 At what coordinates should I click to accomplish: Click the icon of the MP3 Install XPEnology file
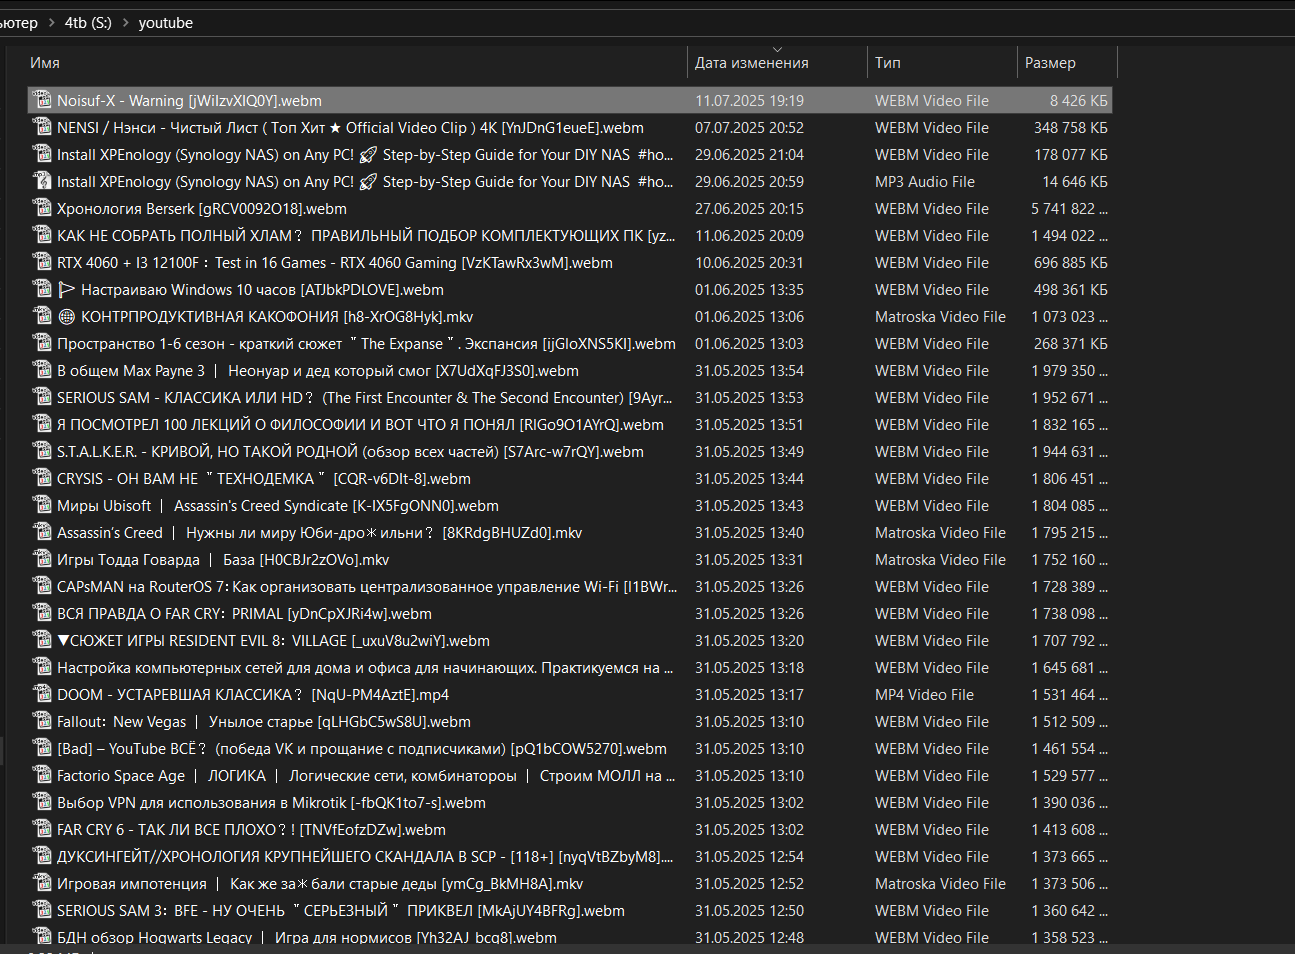click(x=42, y=181)
